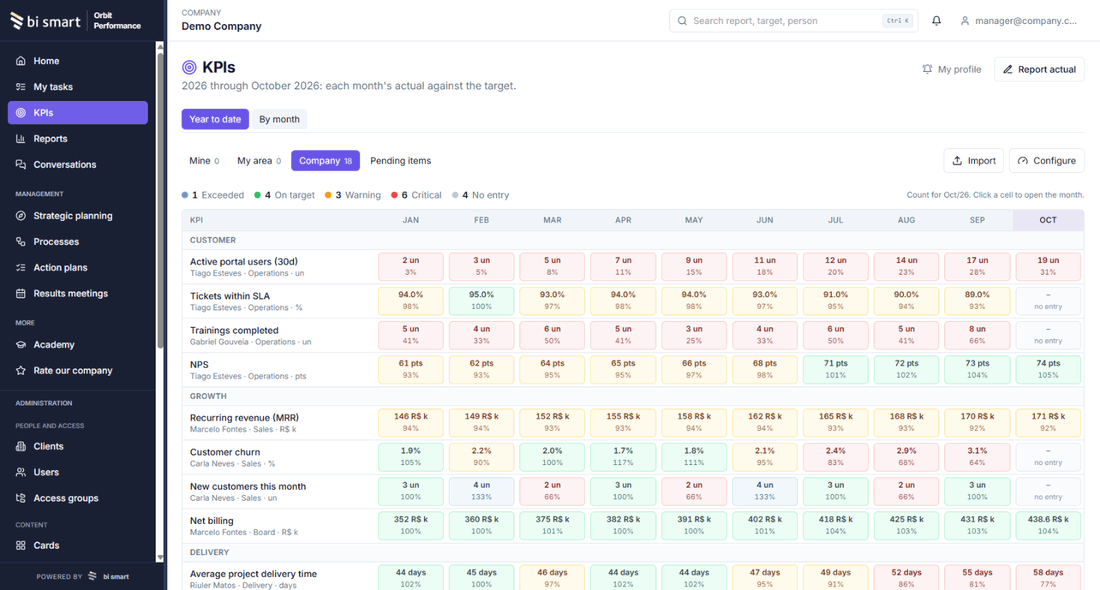Focus the search report, target, person field
1100x590 pixels.
(x=793, y=21)
